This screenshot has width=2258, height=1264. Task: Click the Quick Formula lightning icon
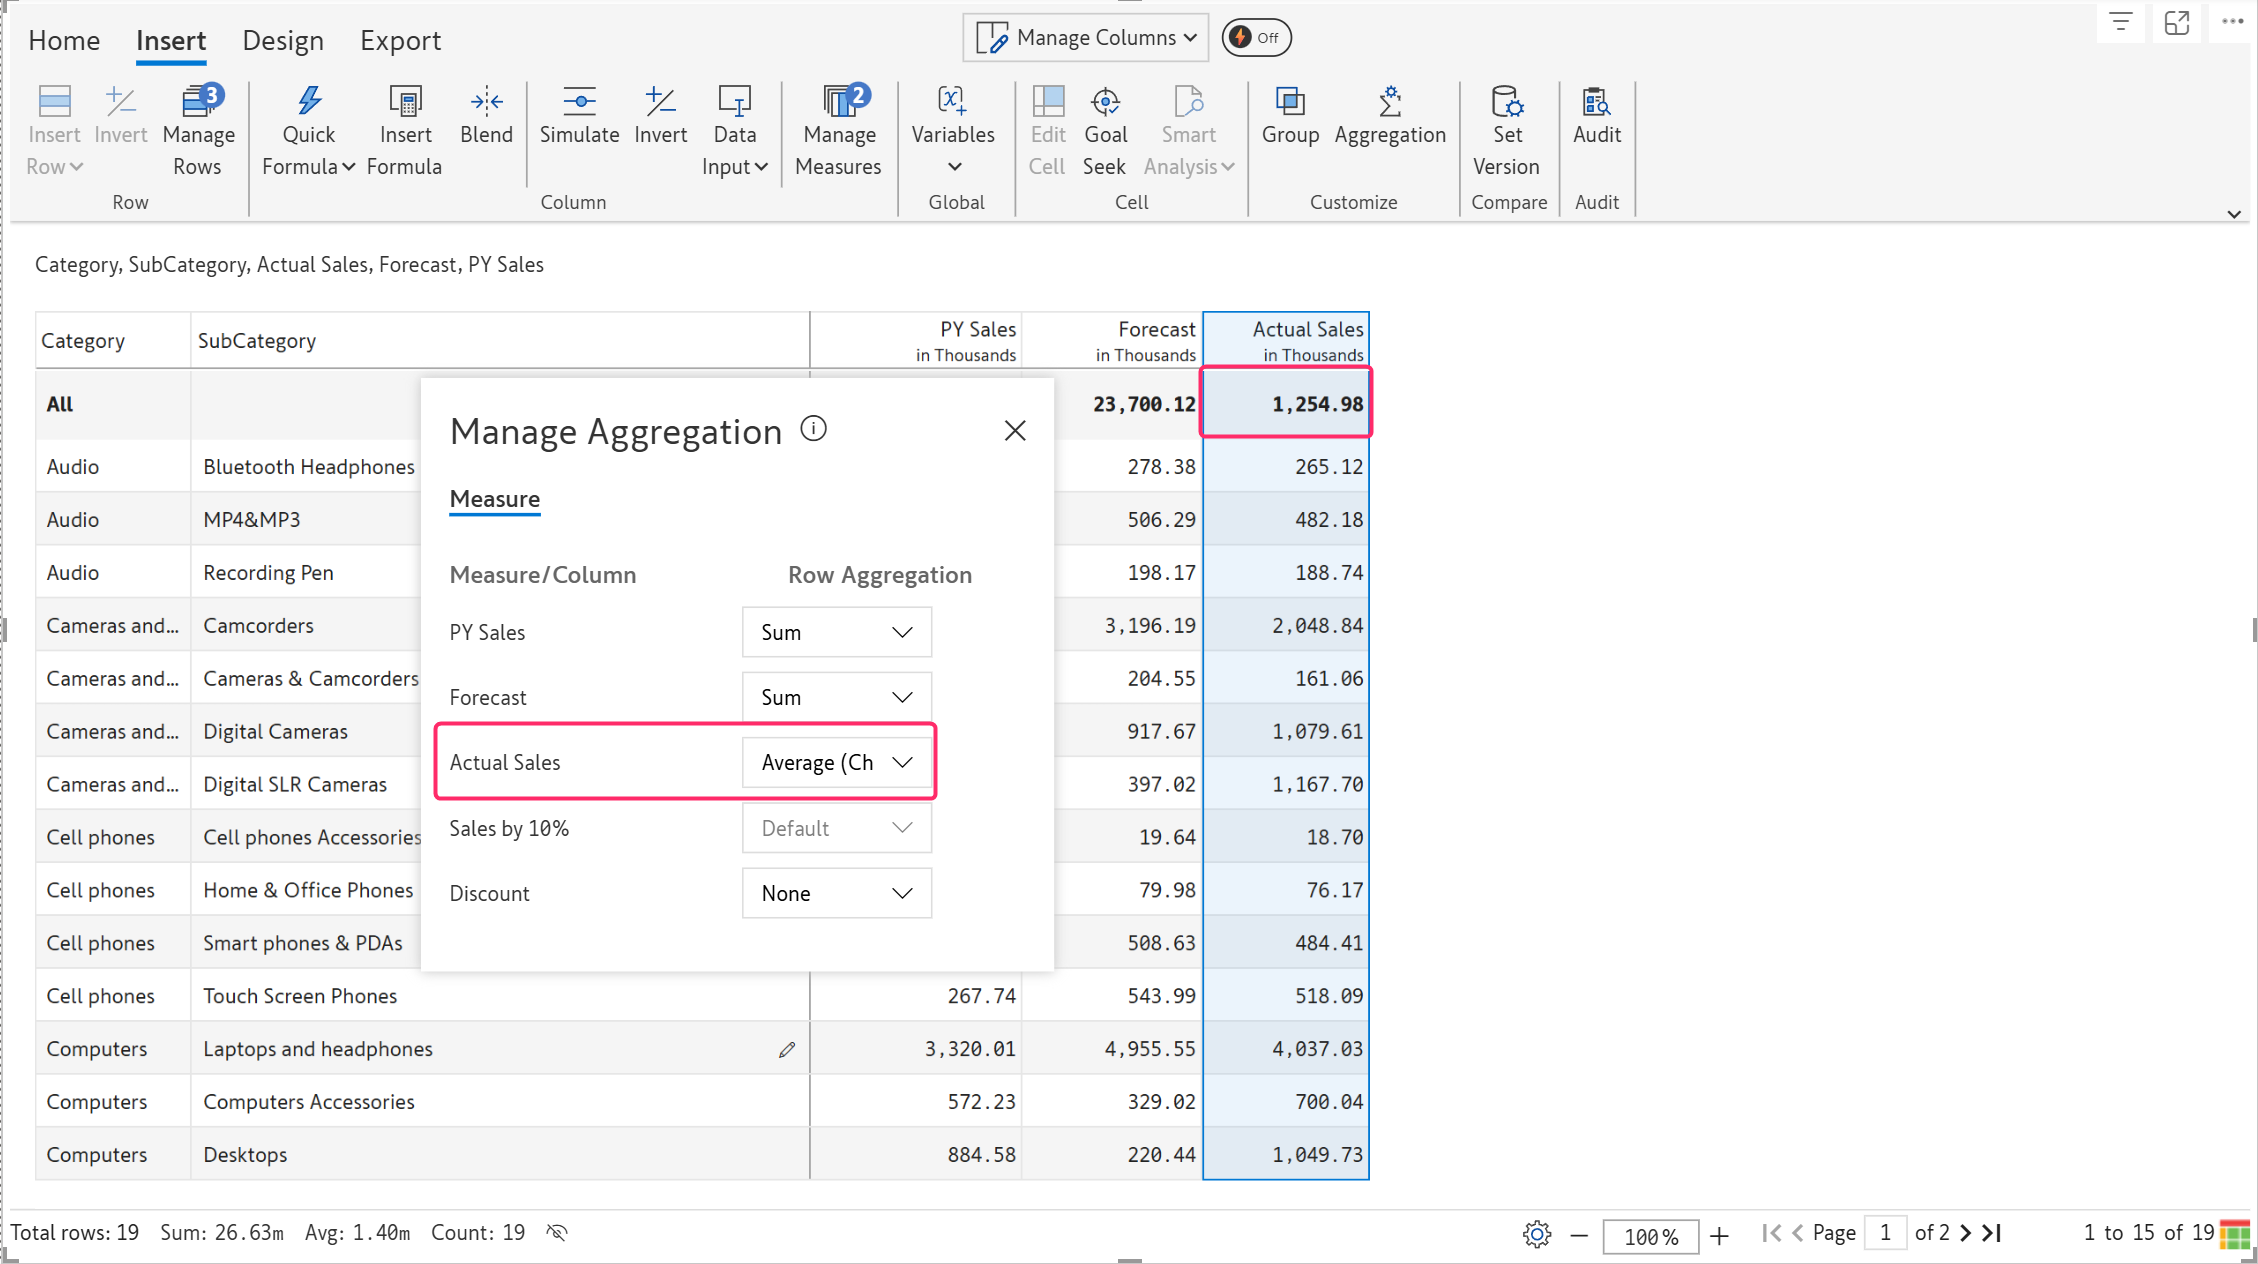click(x=308, y=102)
